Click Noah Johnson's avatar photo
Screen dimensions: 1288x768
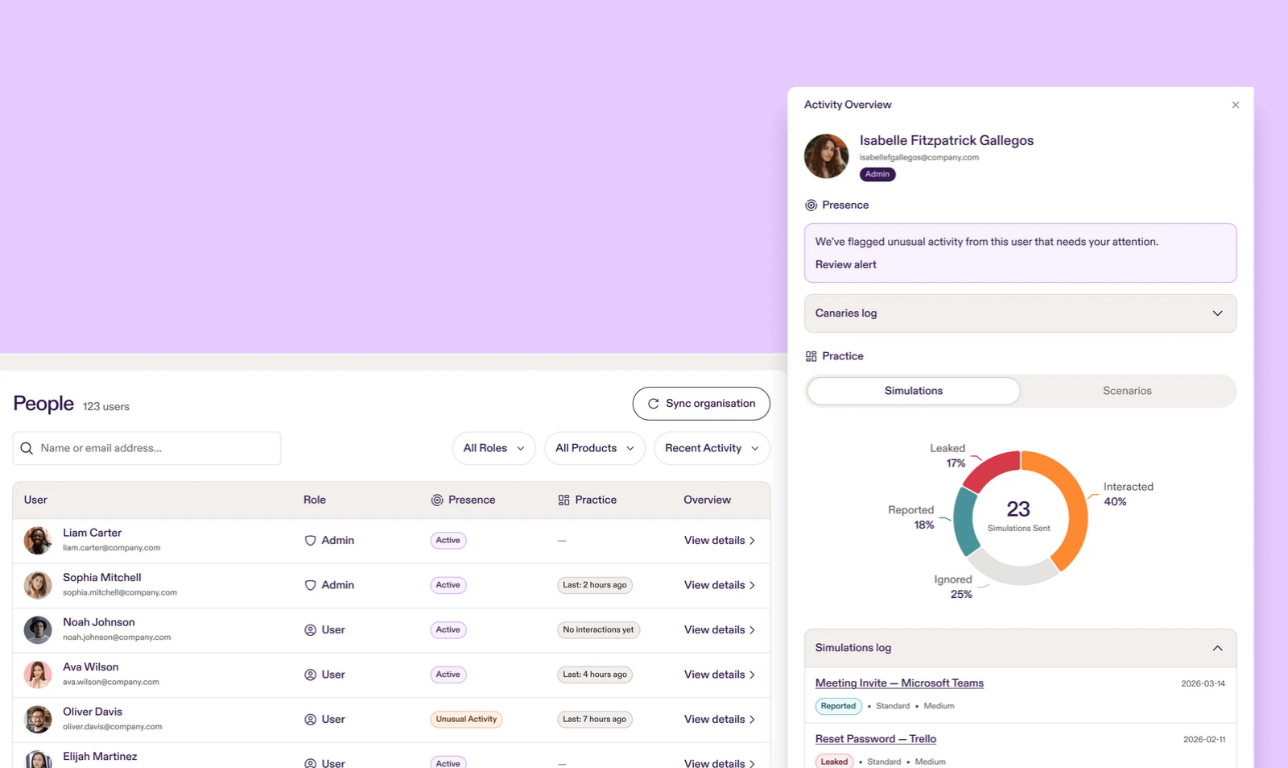(38, 630)
